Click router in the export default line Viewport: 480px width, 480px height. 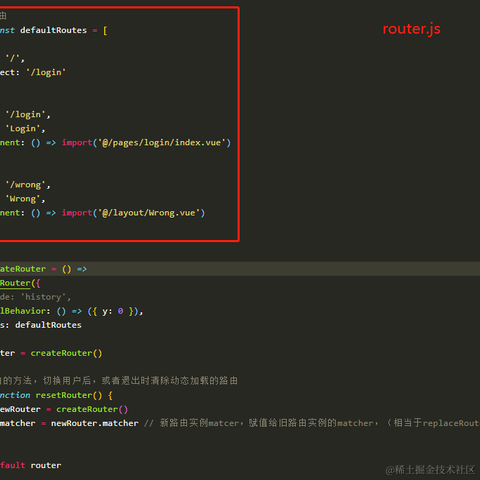pos(46,466)
